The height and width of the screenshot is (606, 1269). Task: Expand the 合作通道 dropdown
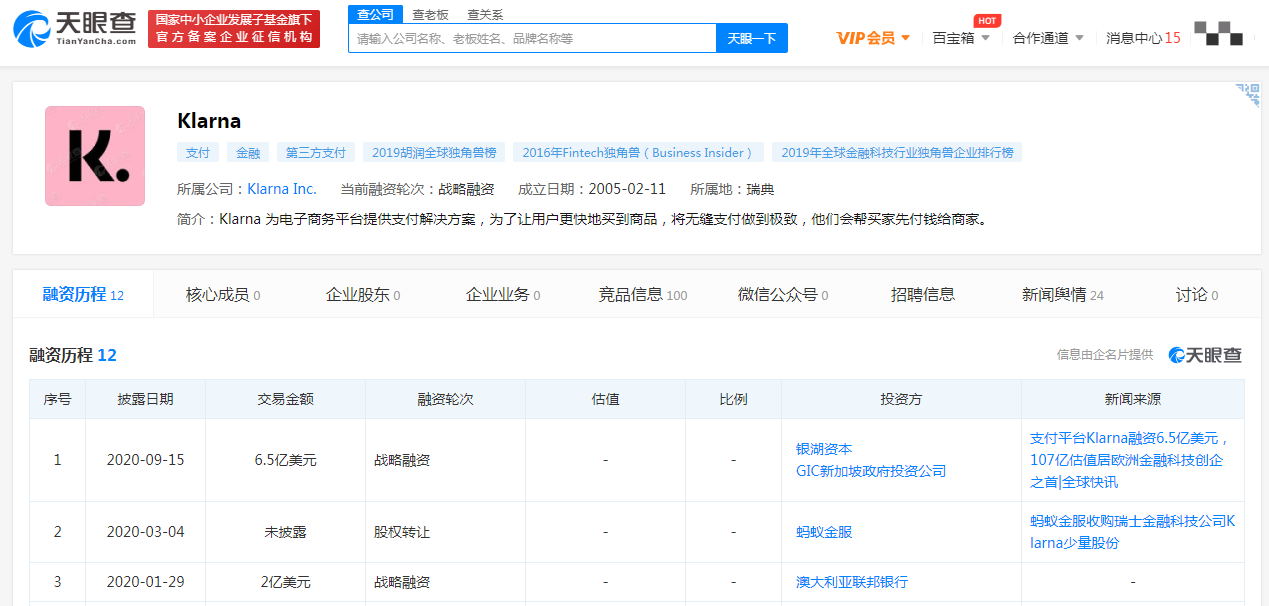click(1047, 38)
